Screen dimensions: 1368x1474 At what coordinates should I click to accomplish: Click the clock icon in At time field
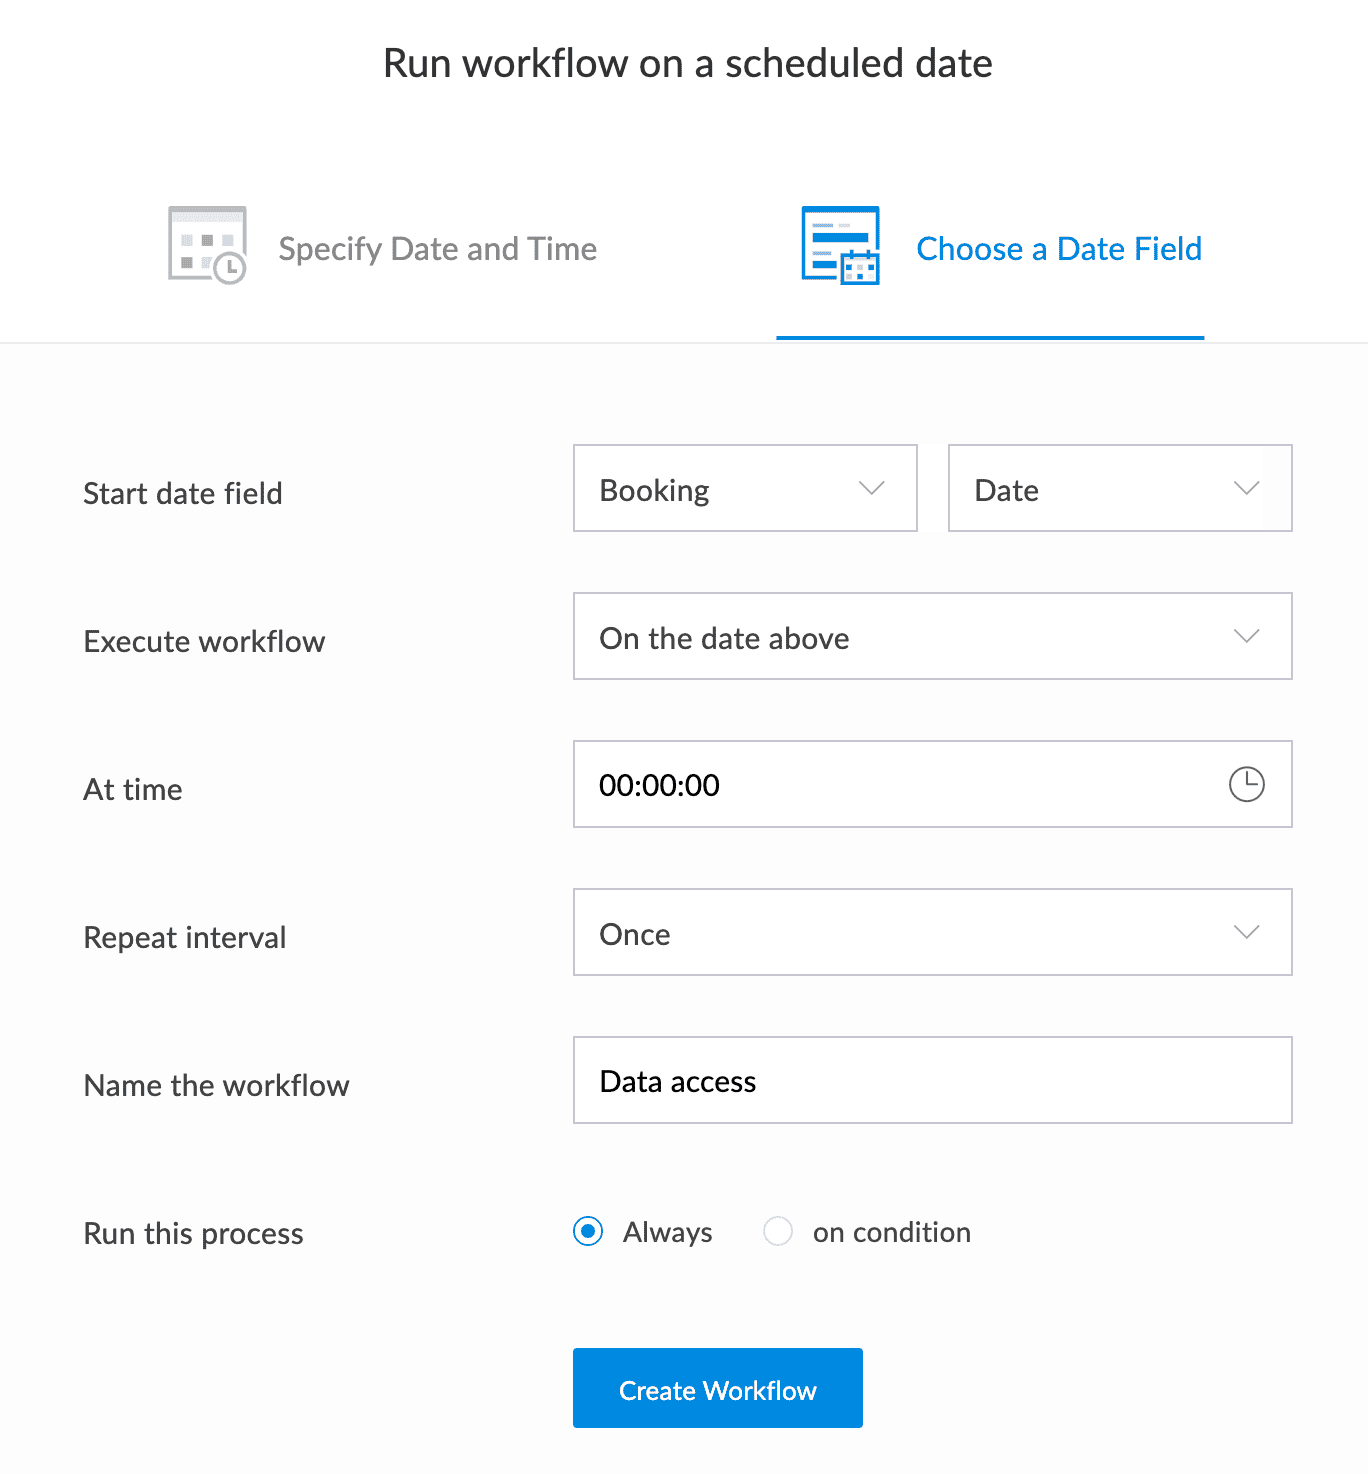coord(1246,784)
